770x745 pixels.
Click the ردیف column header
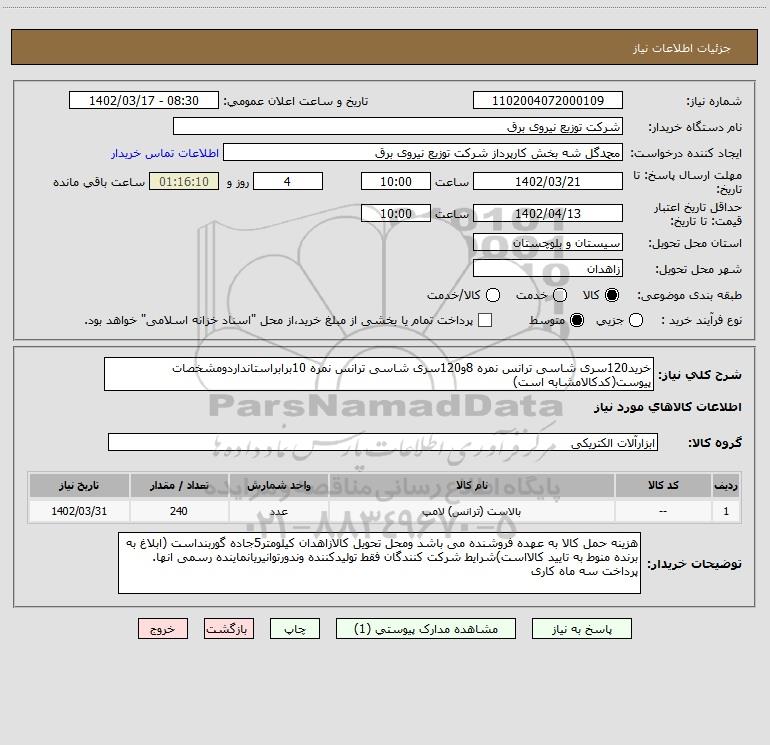tap(726, 486)
